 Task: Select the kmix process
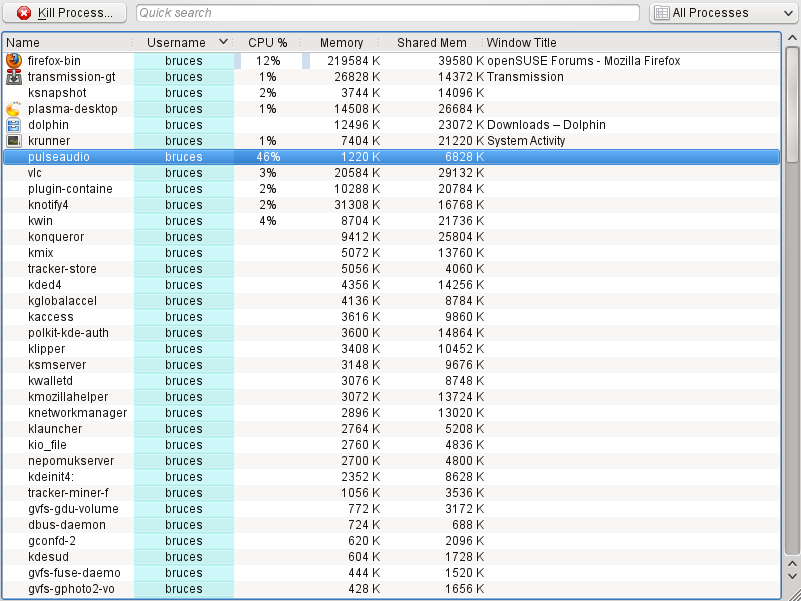tap(40, 253)
